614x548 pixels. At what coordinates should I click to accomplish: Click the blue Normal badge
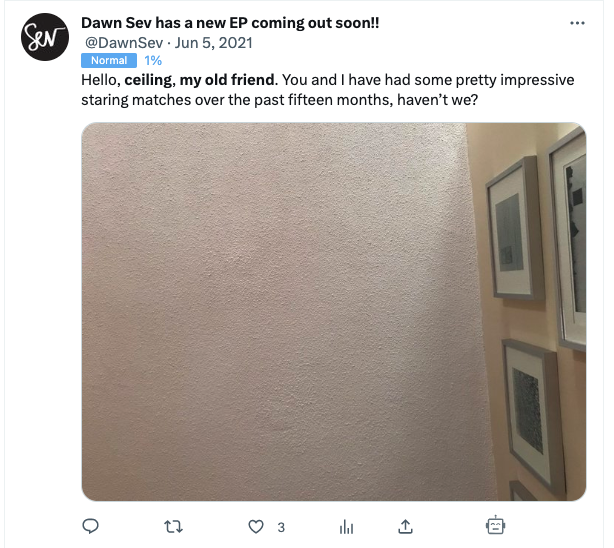109,60
